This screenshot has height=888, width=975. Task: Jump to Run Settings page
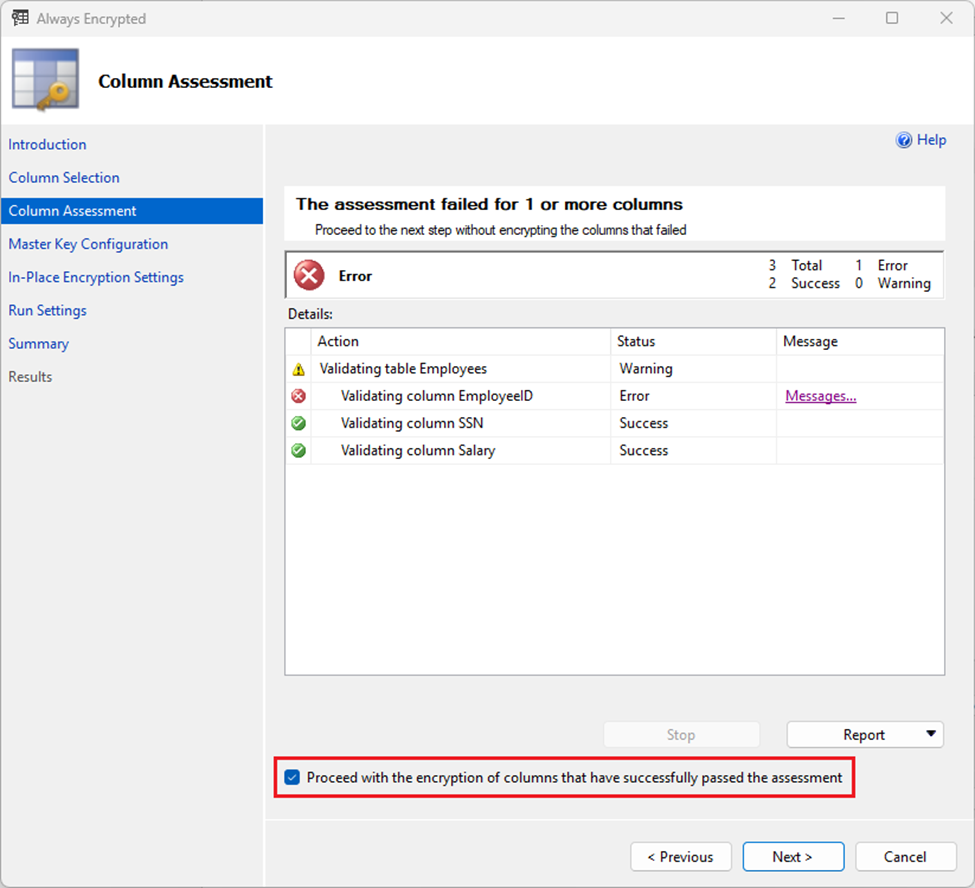47,310
